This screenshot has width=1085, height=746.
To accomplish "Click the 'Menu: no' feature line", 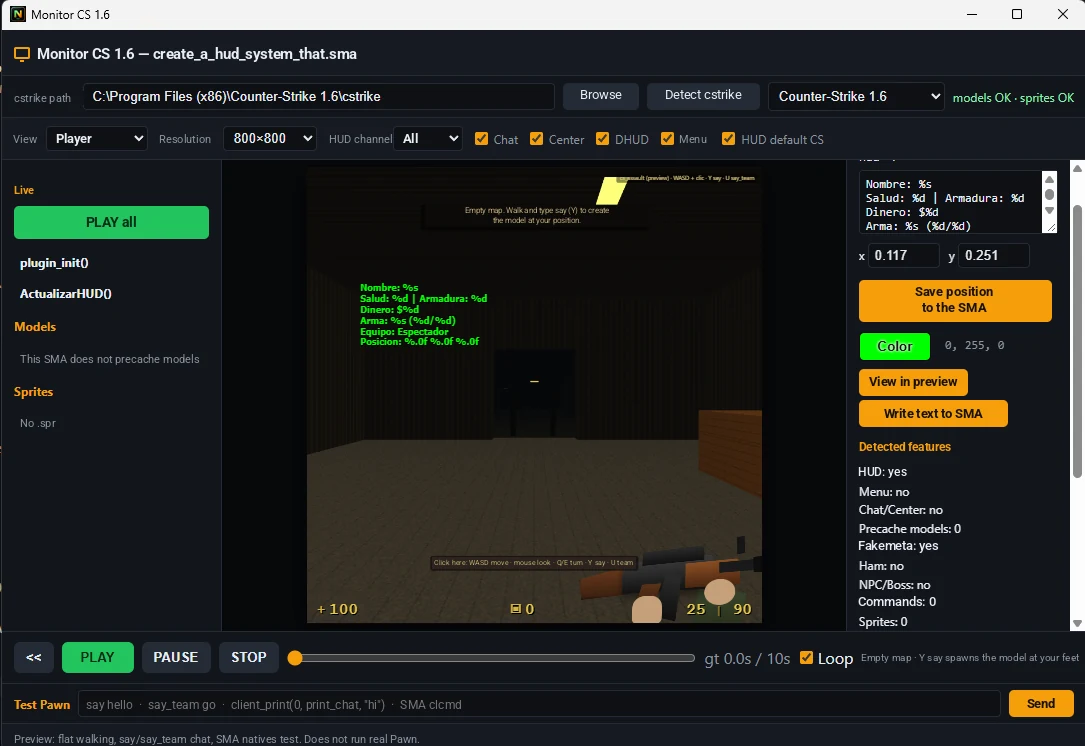I will [884, 492].
